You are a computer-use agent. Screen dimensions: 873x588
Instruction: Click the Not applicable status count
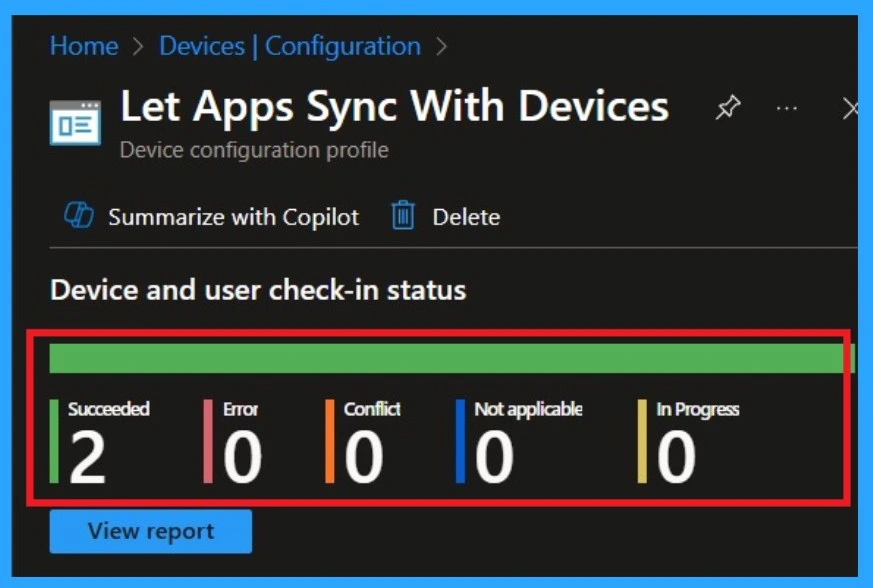tap(494, 458)
